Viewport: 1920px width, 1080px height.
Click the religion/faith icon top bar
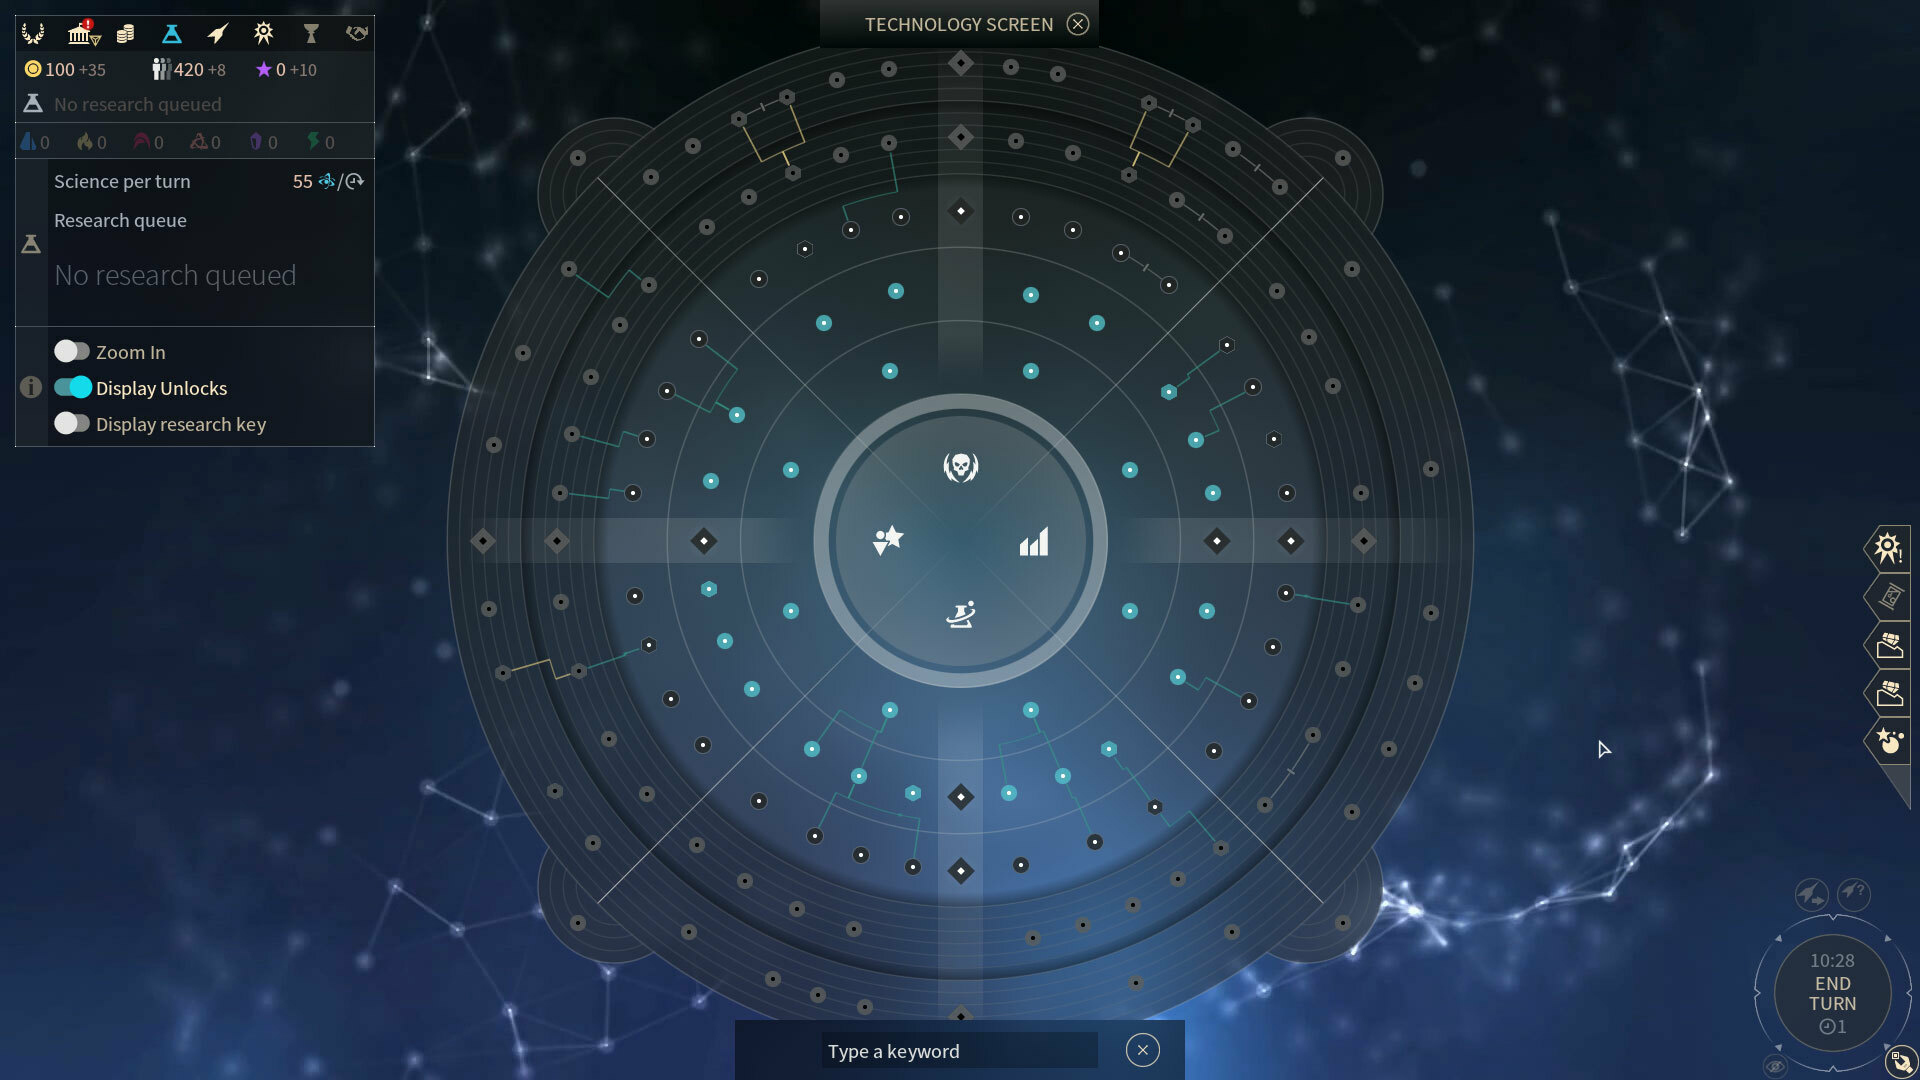(x=262, y=32)
